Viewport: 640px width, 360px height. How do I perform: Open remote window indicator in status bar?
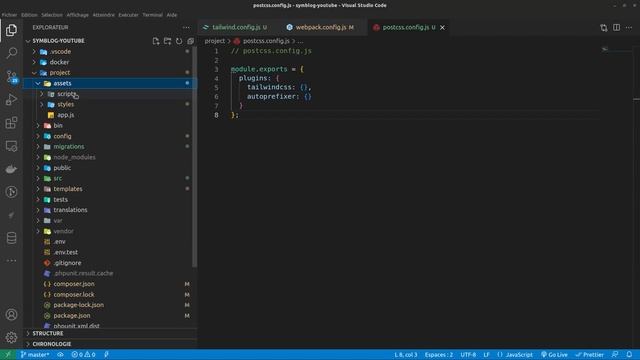click(x=7, y=355)
